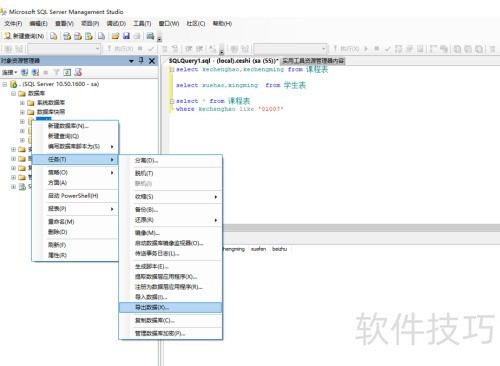Click the Filter funnel icon in Object Explorer

click(56, 72)
